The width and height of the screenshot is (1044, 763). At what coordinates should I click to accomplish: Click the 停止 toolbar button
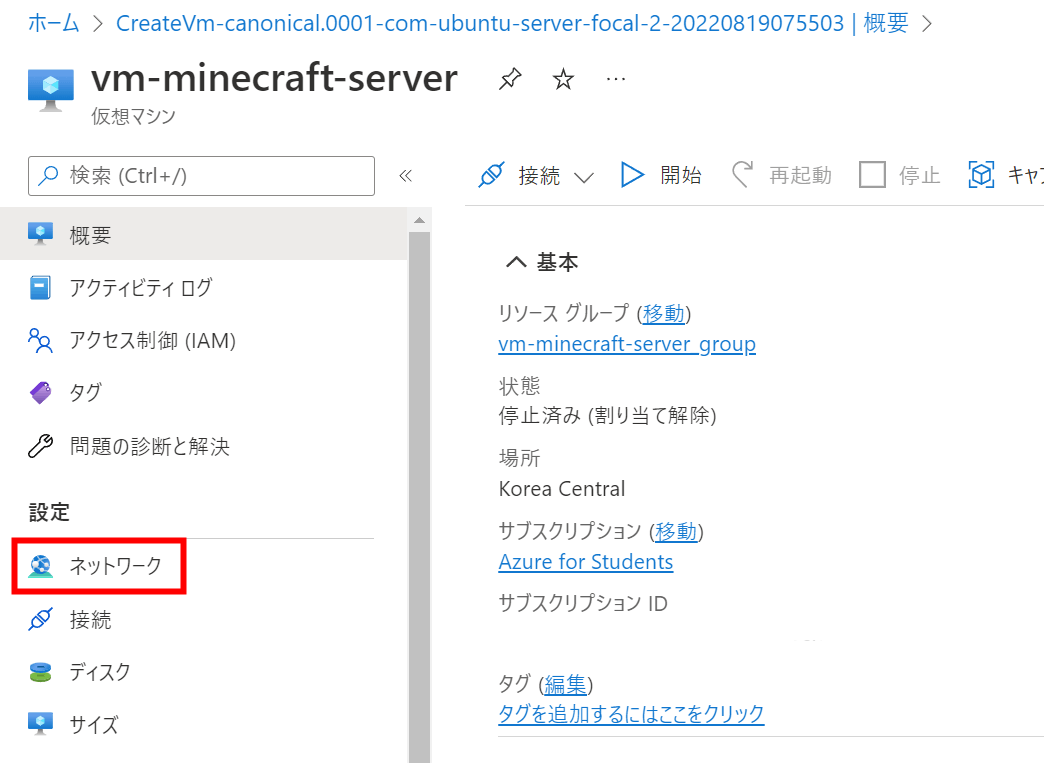tap(899, 175)
